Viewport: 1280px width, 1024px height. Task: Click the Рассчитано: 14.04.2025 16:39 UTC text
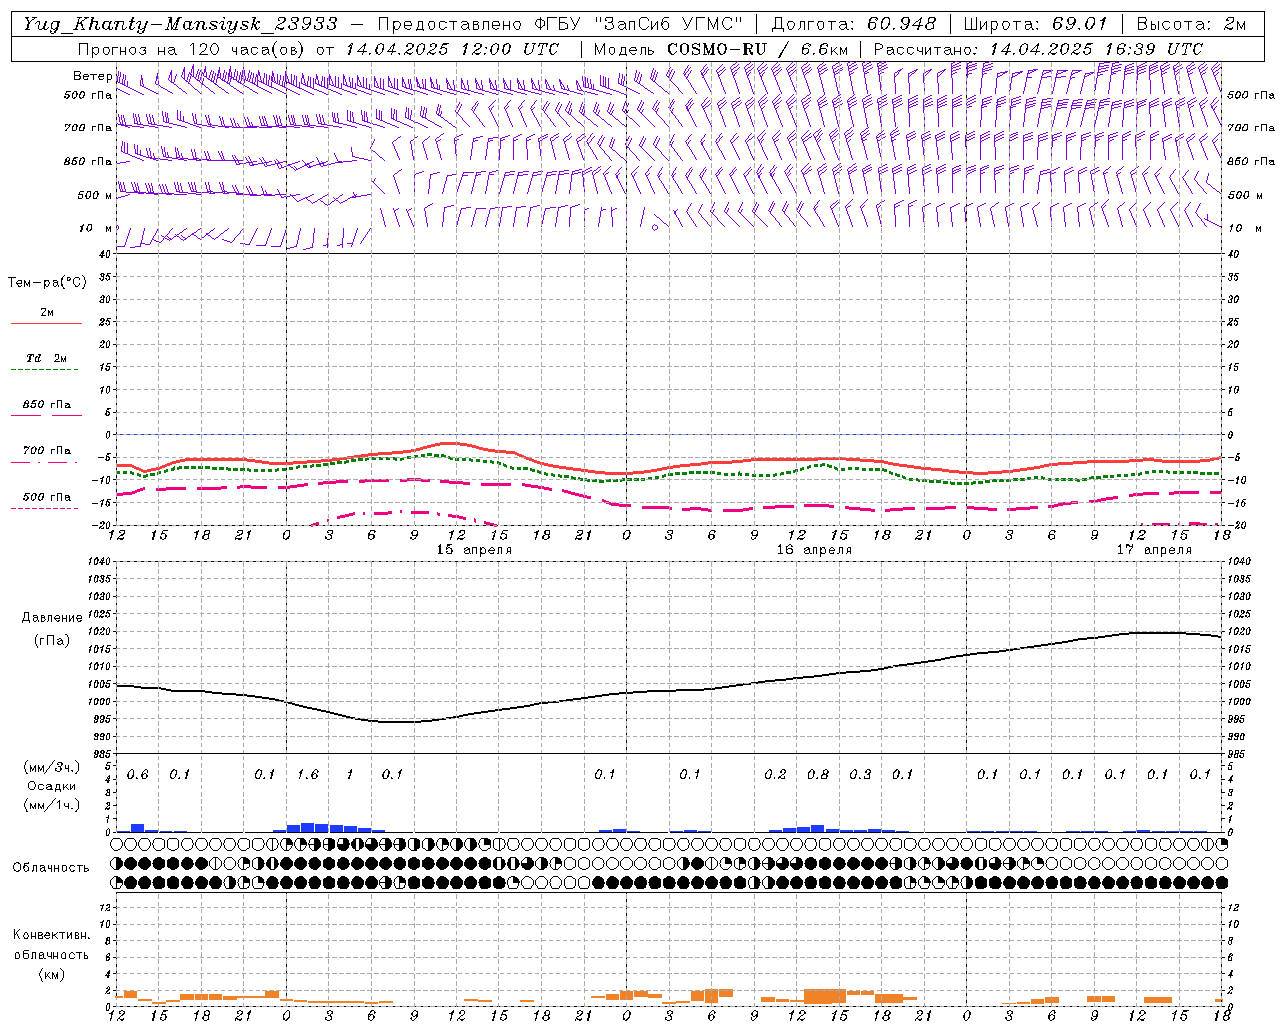pos(1038,49)
